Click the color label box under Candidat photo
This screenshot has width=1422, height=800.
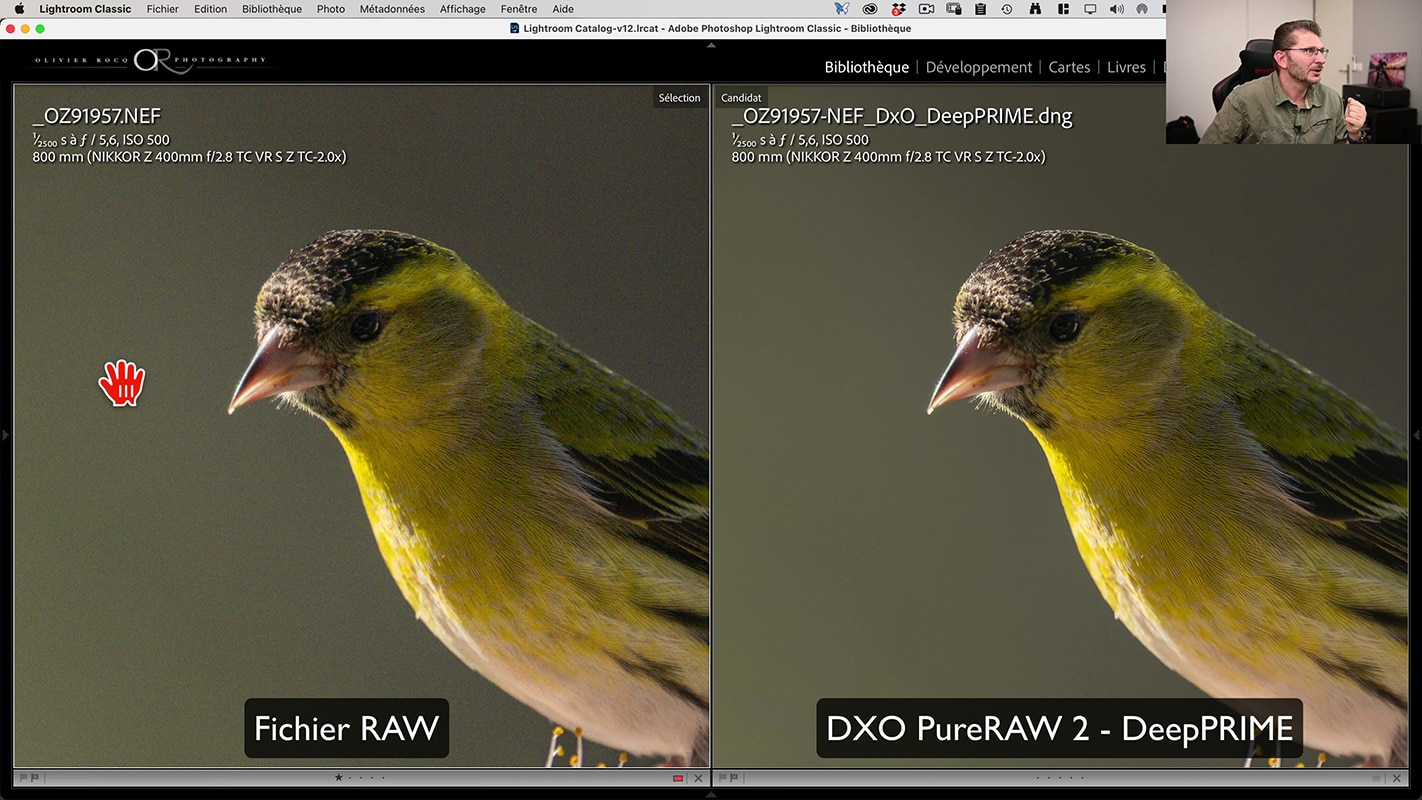[1377, 778]
